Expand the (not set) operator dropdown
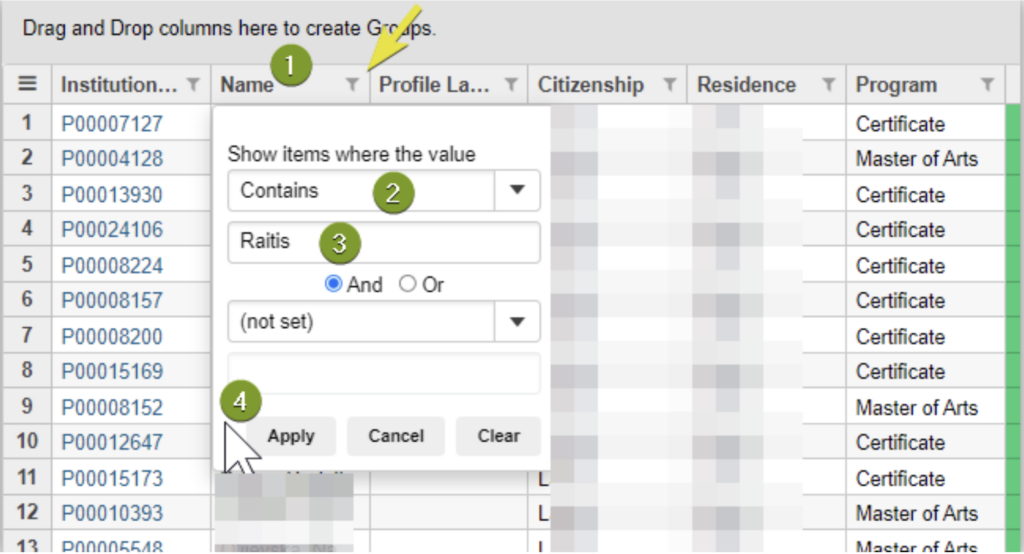 pyautogui.click(x=517, y=321)
